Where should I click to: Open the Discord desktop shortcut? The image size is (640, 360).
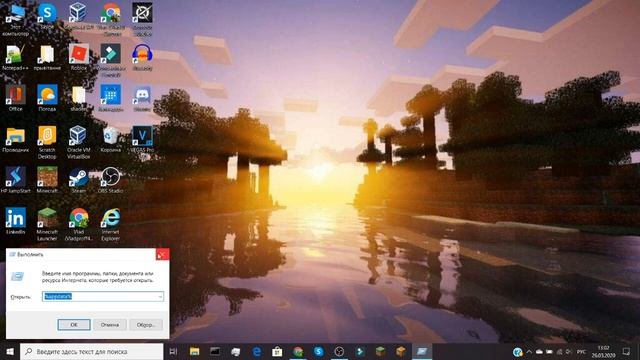coord(142,98)
